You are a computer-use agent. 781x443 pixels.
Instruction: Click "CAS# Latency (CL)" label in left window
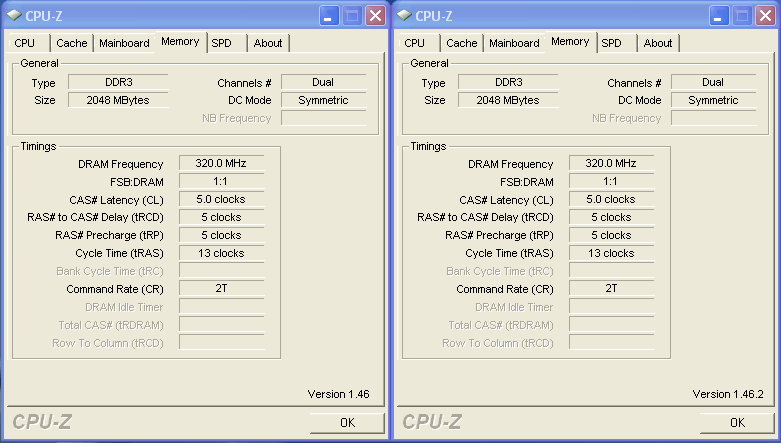click(x=117, y=200)
